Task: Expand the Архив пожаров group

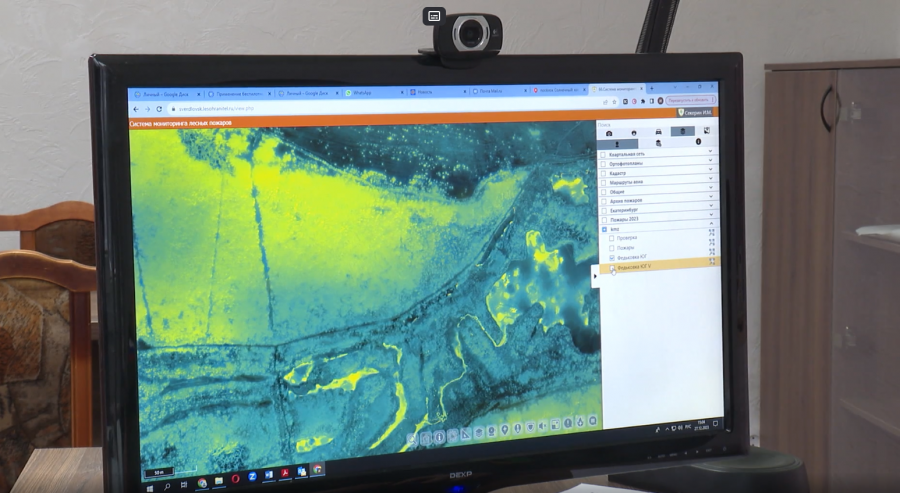Action: (711, 200)
